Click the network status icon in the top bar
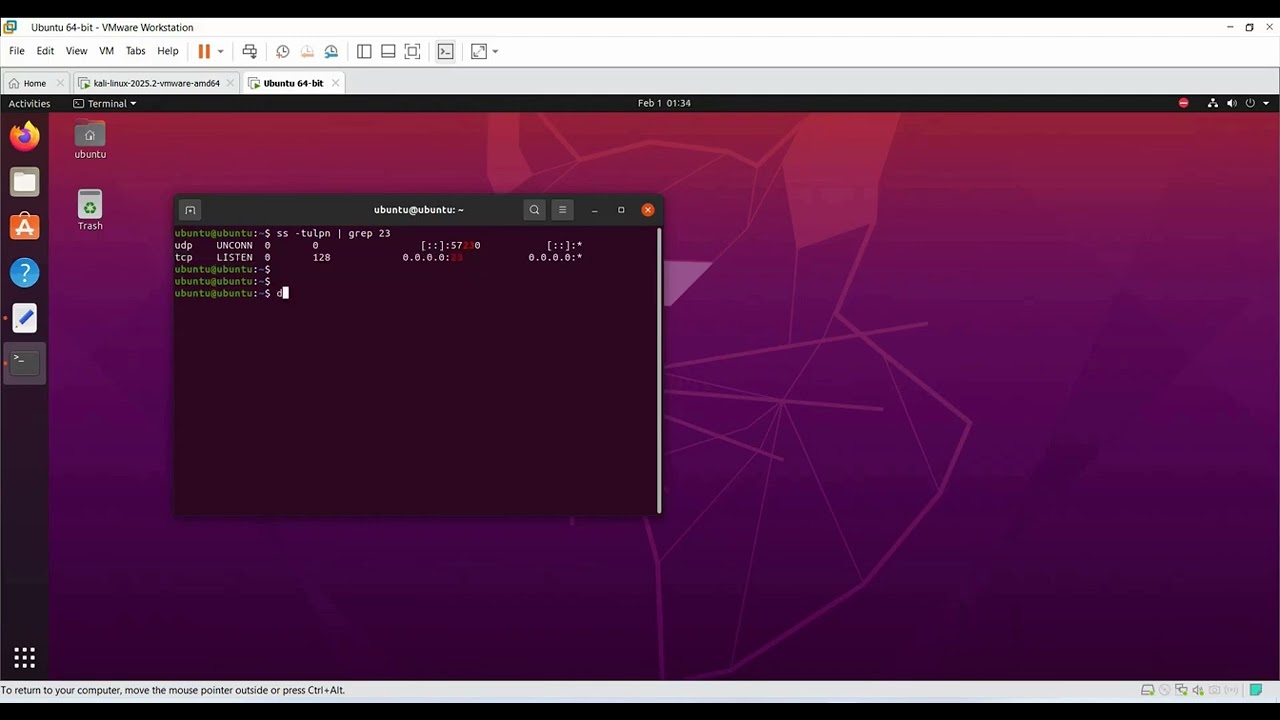This screenshot has height=720, width=1280. [x=1213, y=103]
